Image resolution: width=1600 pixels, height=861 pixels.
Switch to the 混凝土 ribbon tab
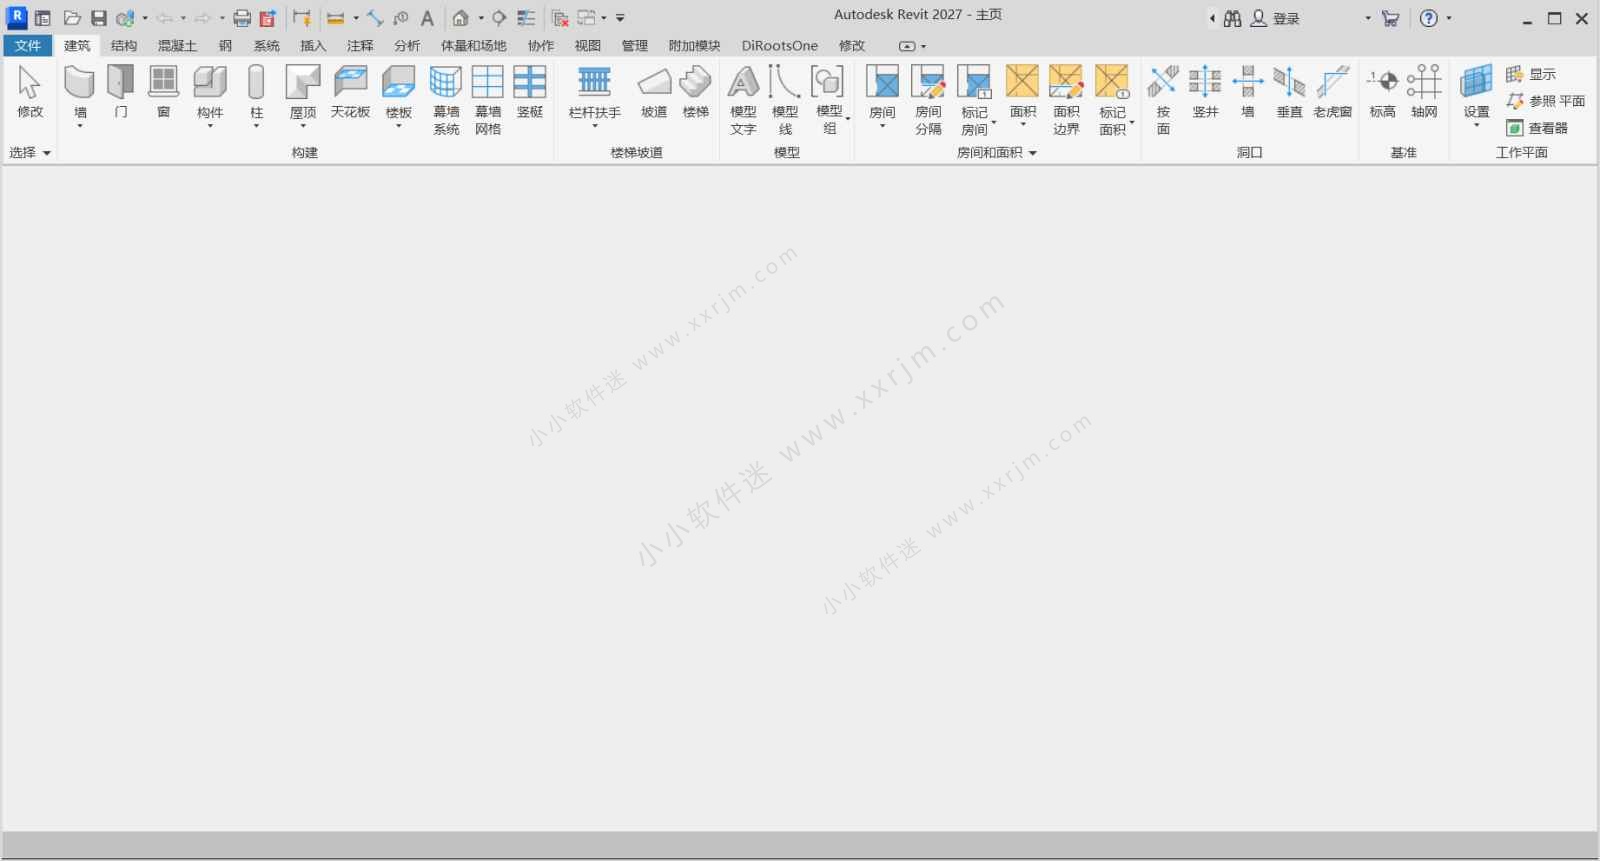177,45
